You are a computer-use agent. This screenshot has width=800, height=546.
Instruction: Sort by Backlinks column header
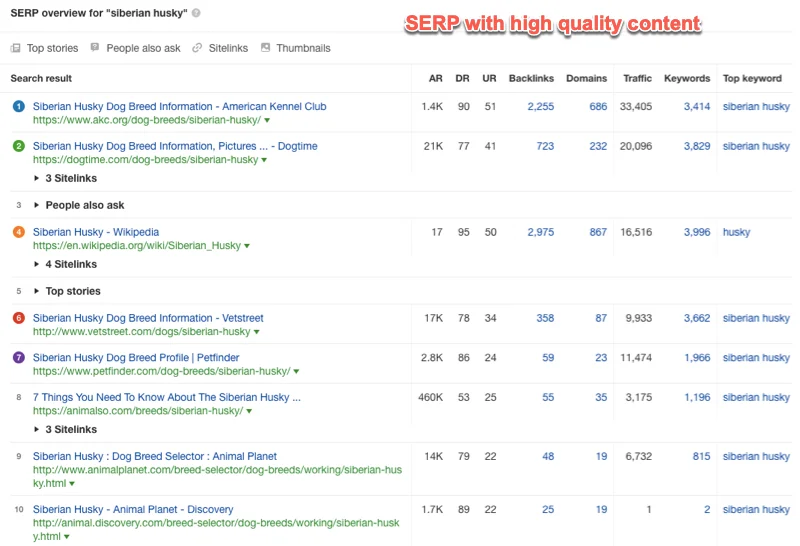(531, 78)
